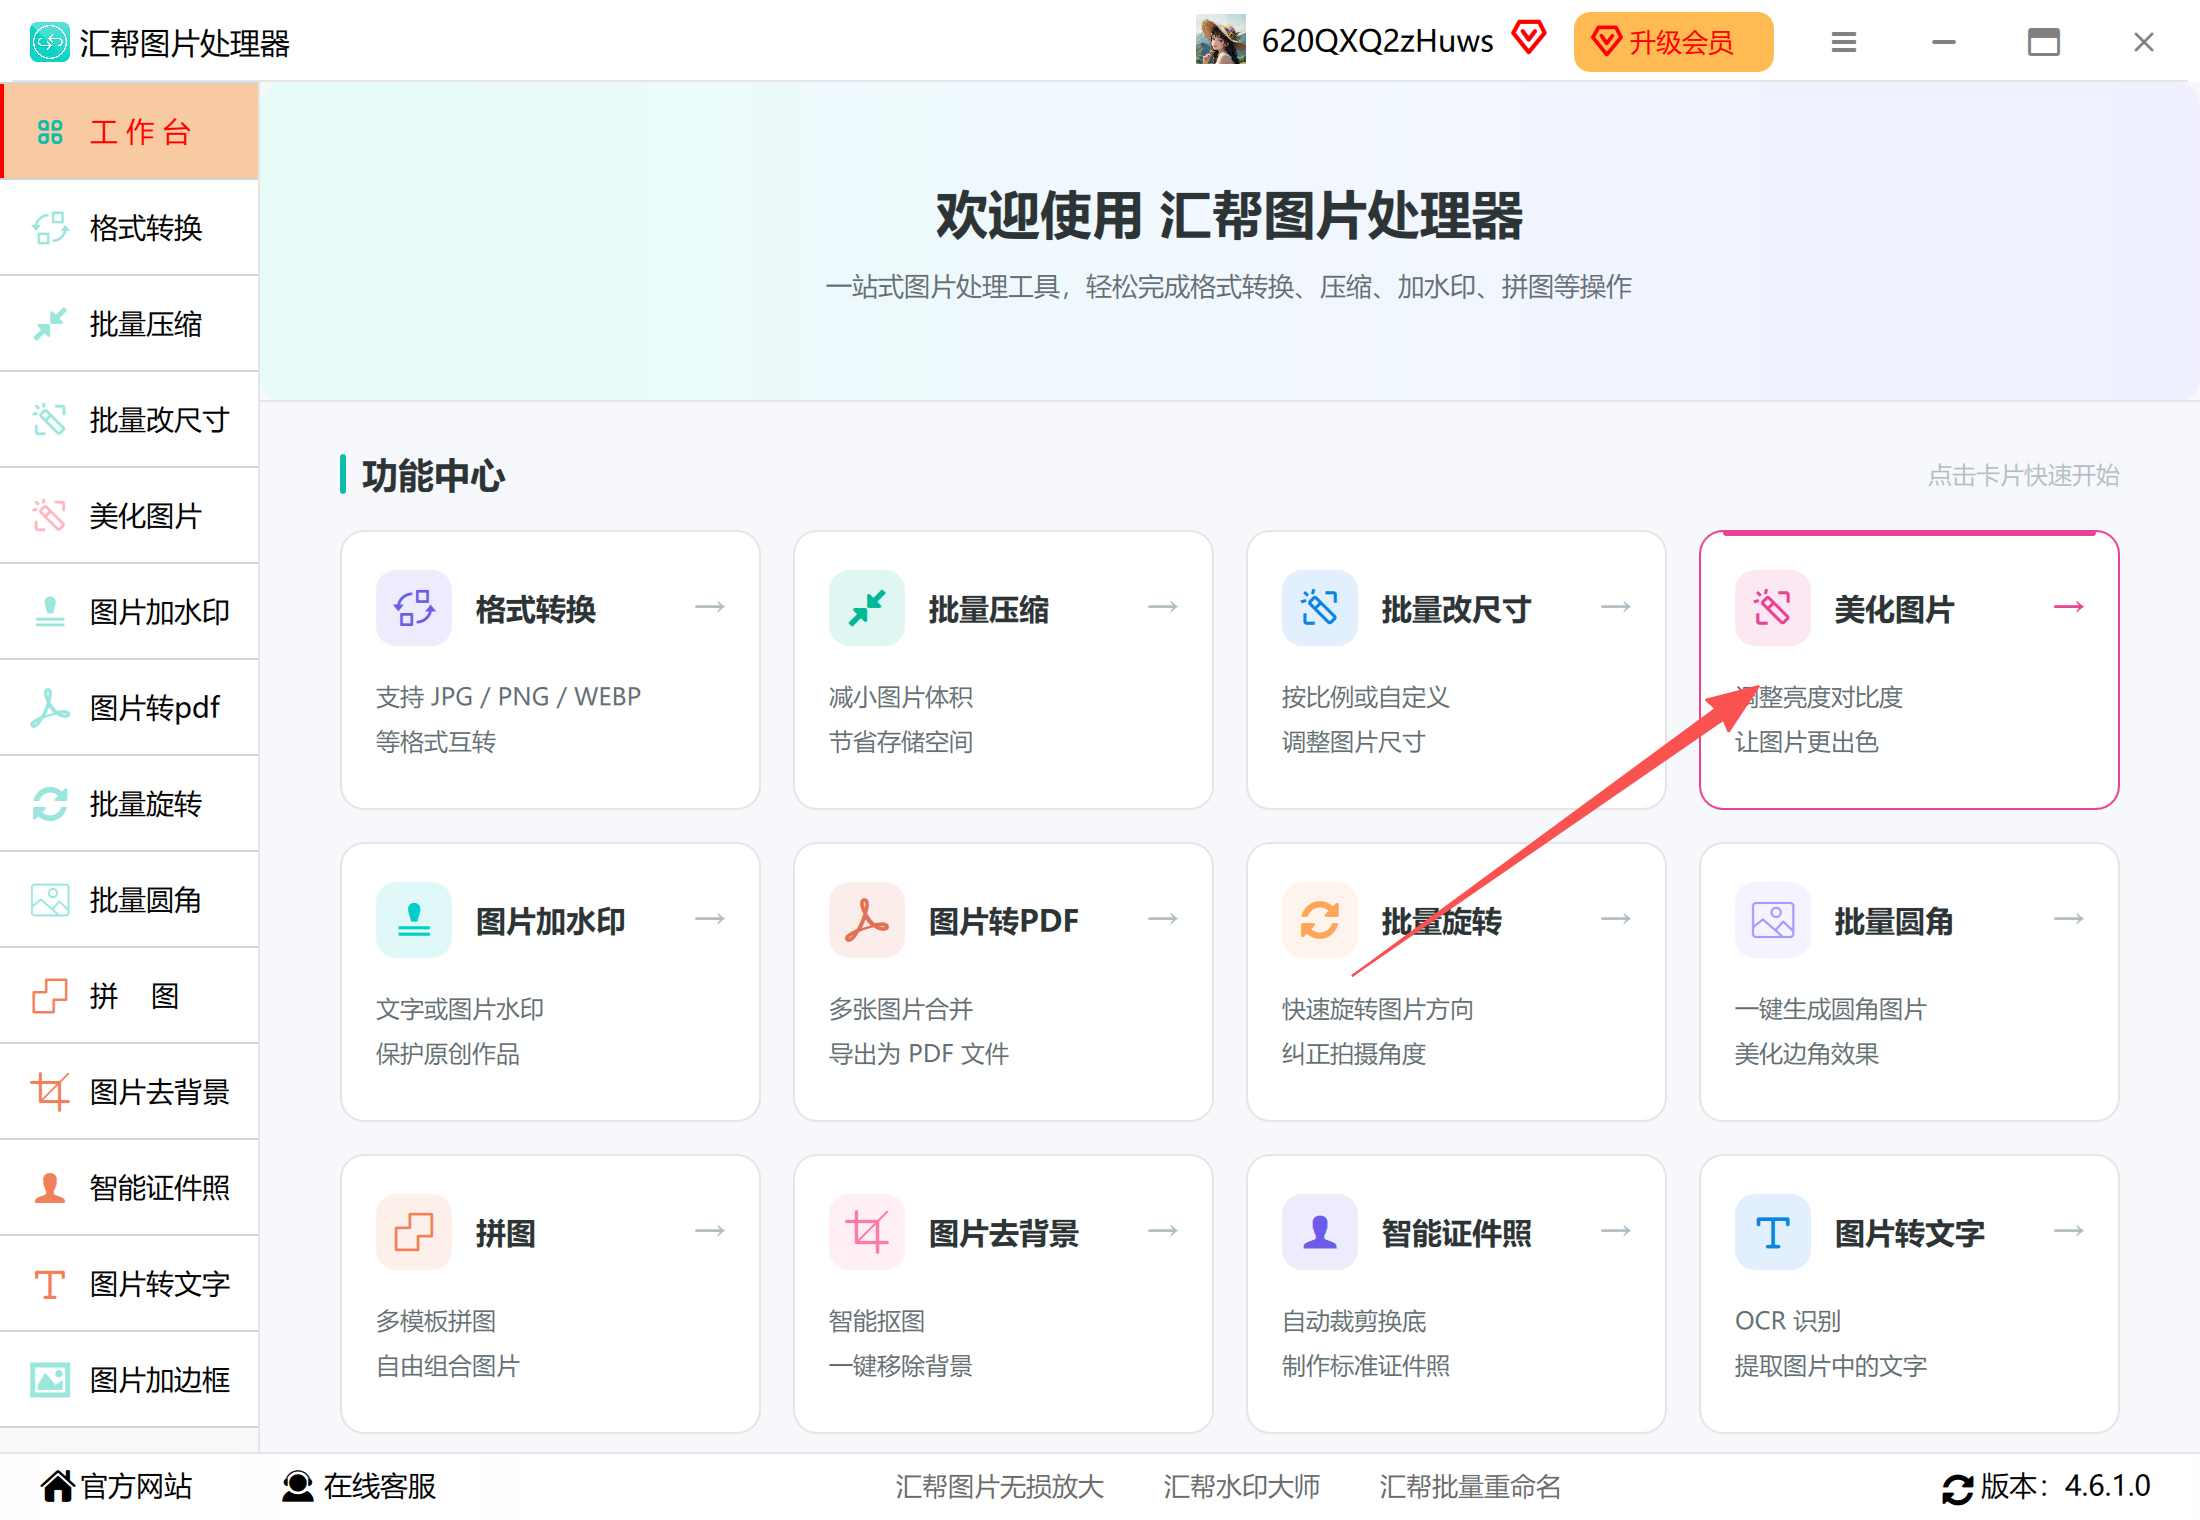
Task: Click the arrow on the 图片转文字 card
Action: pyautogui.click(x=2069, y=1231)
